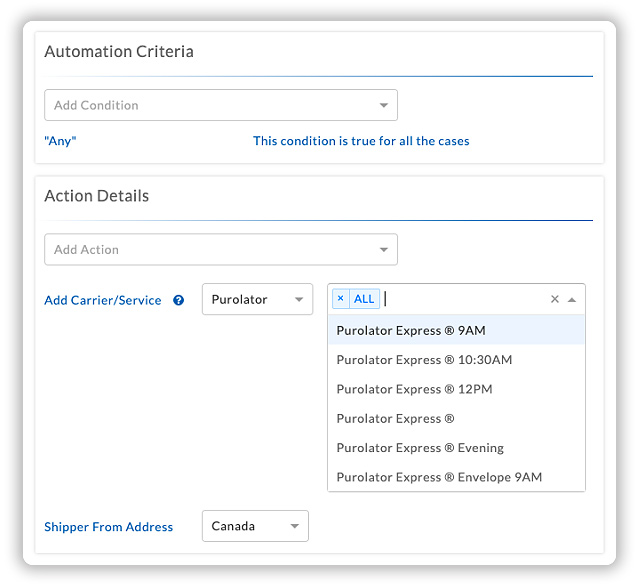This screenshot has height=588, width=640.
Task: Collapse the service list with up arrow
Action: click(572, 300)
